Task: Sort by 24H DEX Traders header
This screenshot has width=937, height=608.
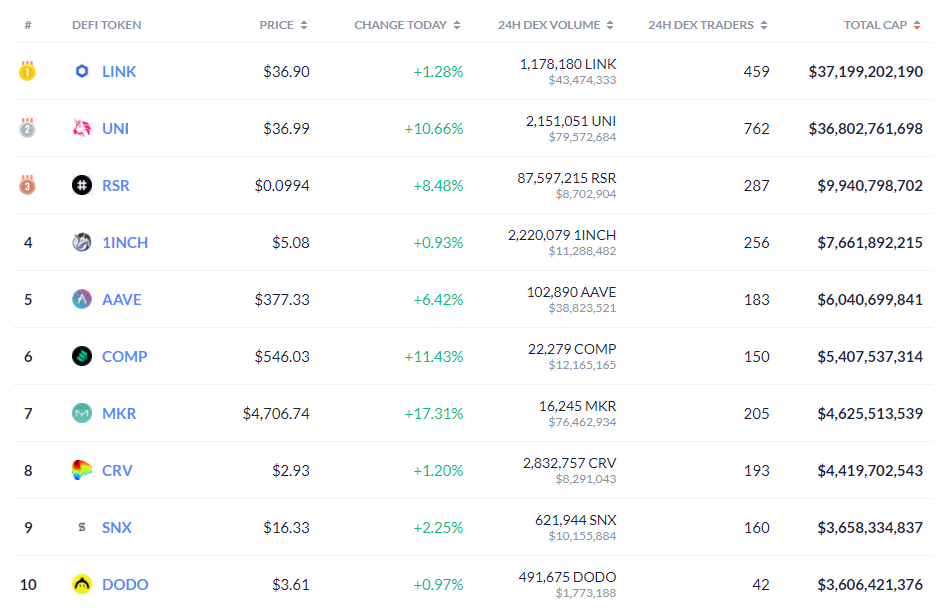Action: click(707, 25)
